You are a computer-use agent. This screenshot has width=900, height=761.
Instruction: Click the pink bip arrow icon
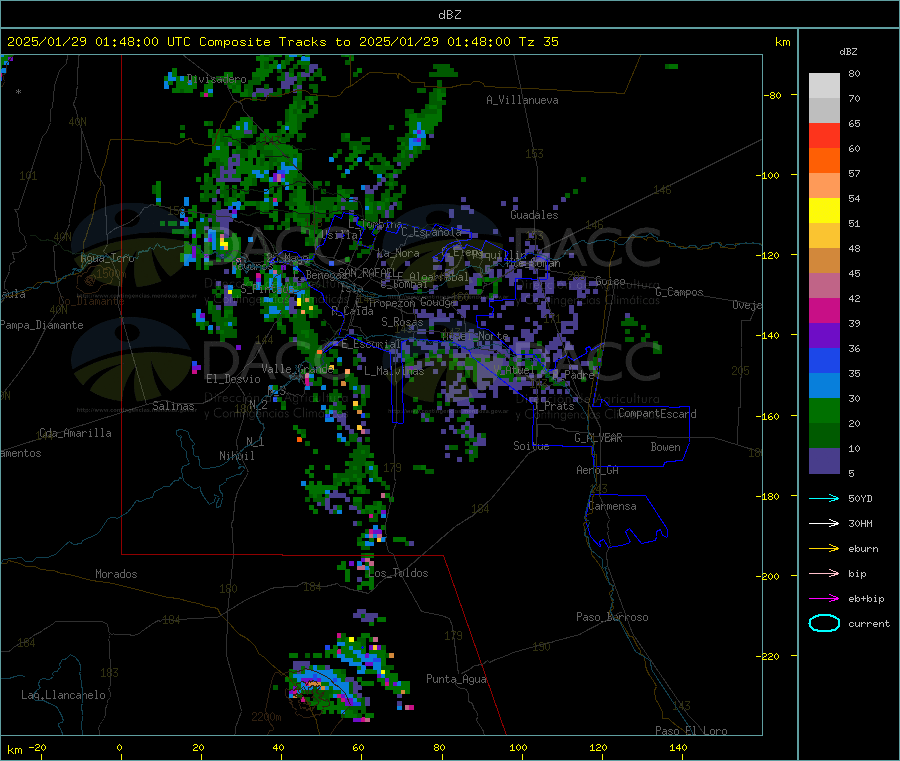point(824,573)
